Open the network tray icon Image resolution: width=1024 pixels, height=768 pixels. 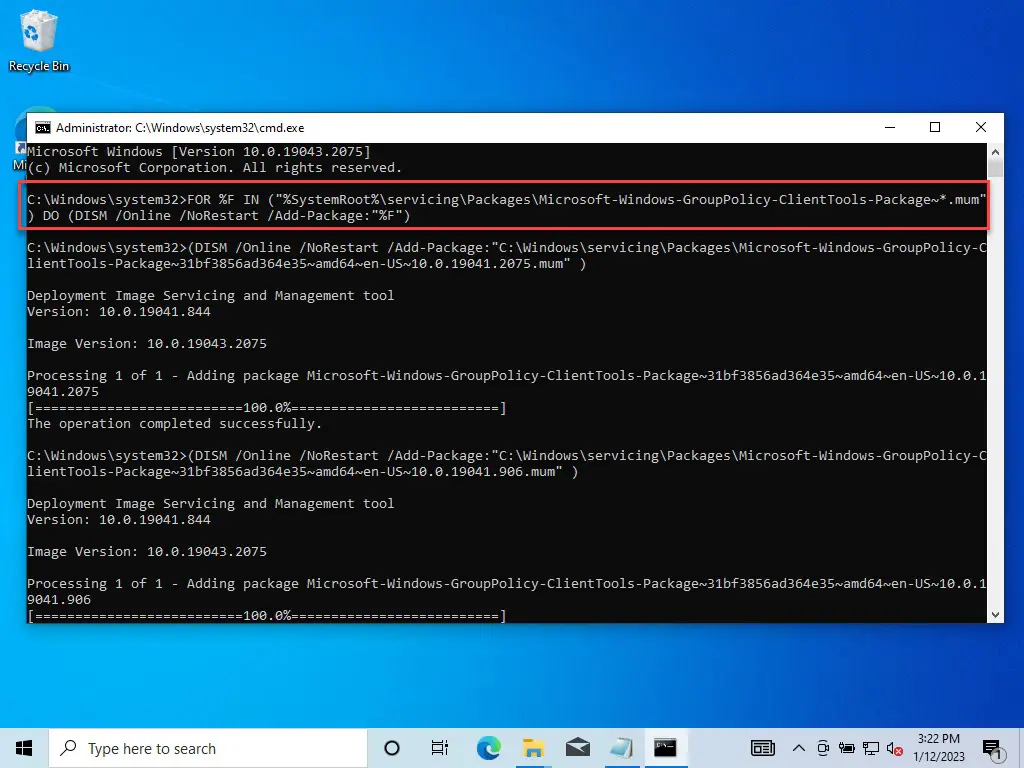pyautogui.click(x=871, y=748)
